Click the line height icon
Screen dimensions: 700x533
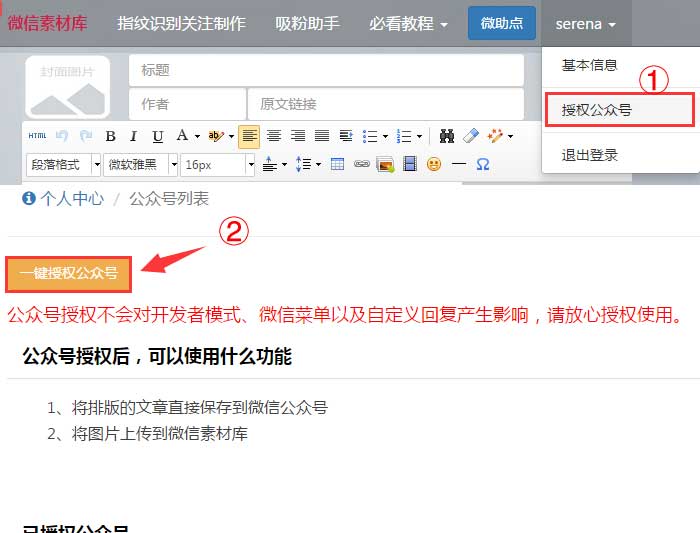[304, 164]
